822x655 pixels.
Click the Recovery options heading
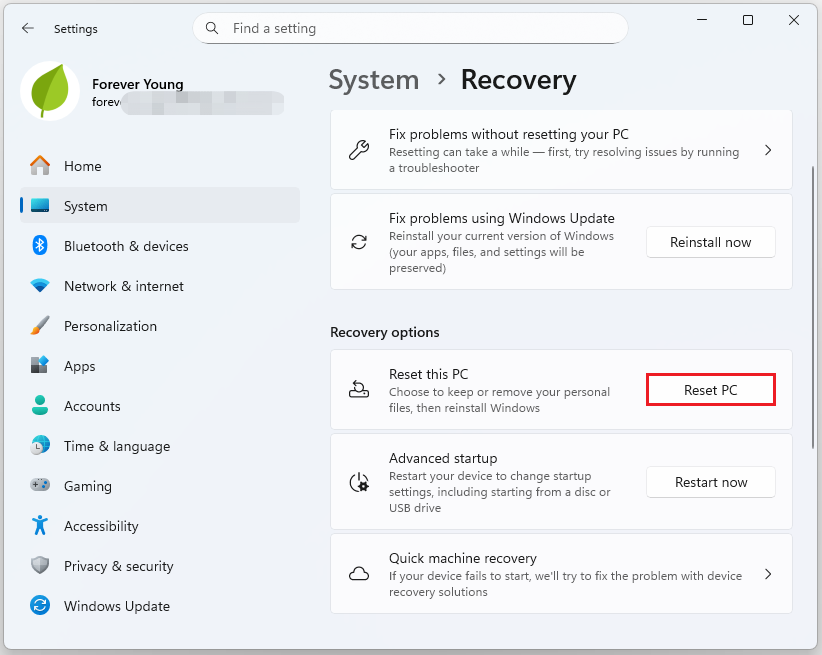385,332
